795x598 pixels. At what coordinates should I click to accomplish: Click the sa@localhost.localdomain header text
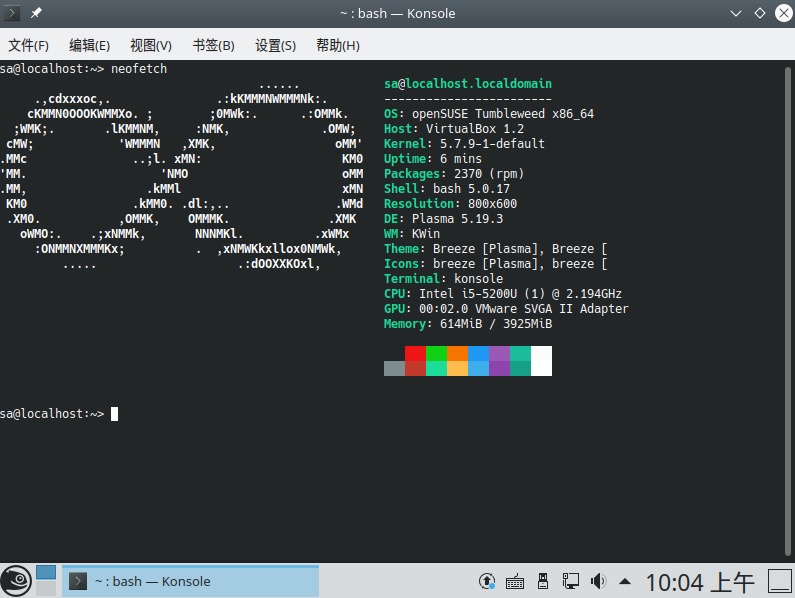click(x=468, y=84)
